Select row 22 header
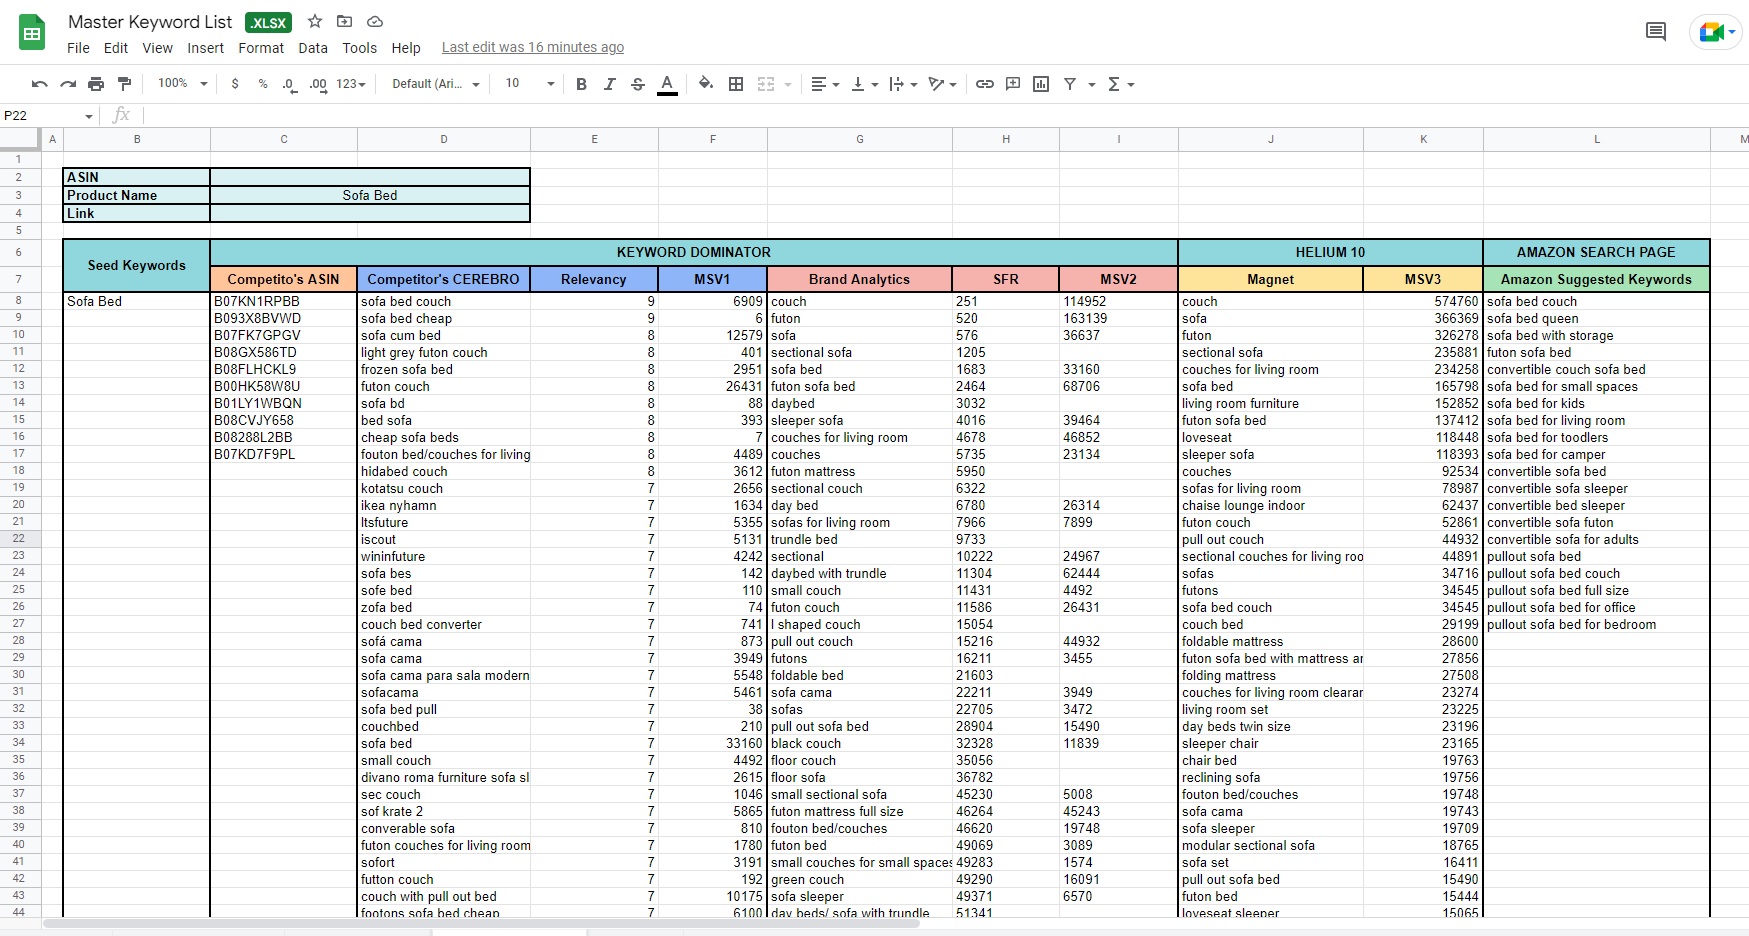The width and height of the screenshot is (1749, 936). [x=19, y=539]
